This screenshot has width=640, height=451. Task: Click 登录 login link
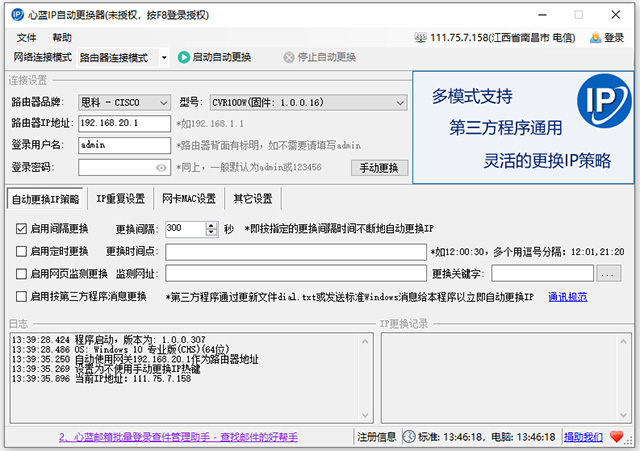(x=614, y=38)
